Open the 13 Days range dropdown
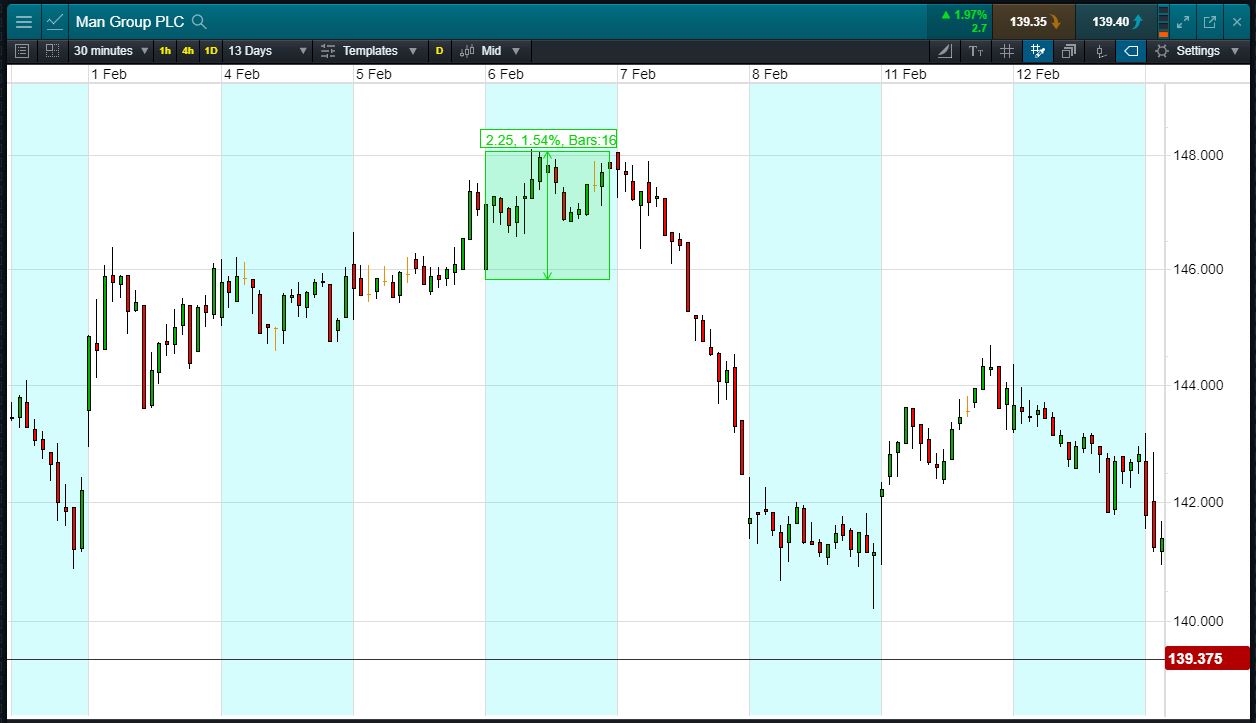This screenshot has width=1256, height=723. point(268,51)
